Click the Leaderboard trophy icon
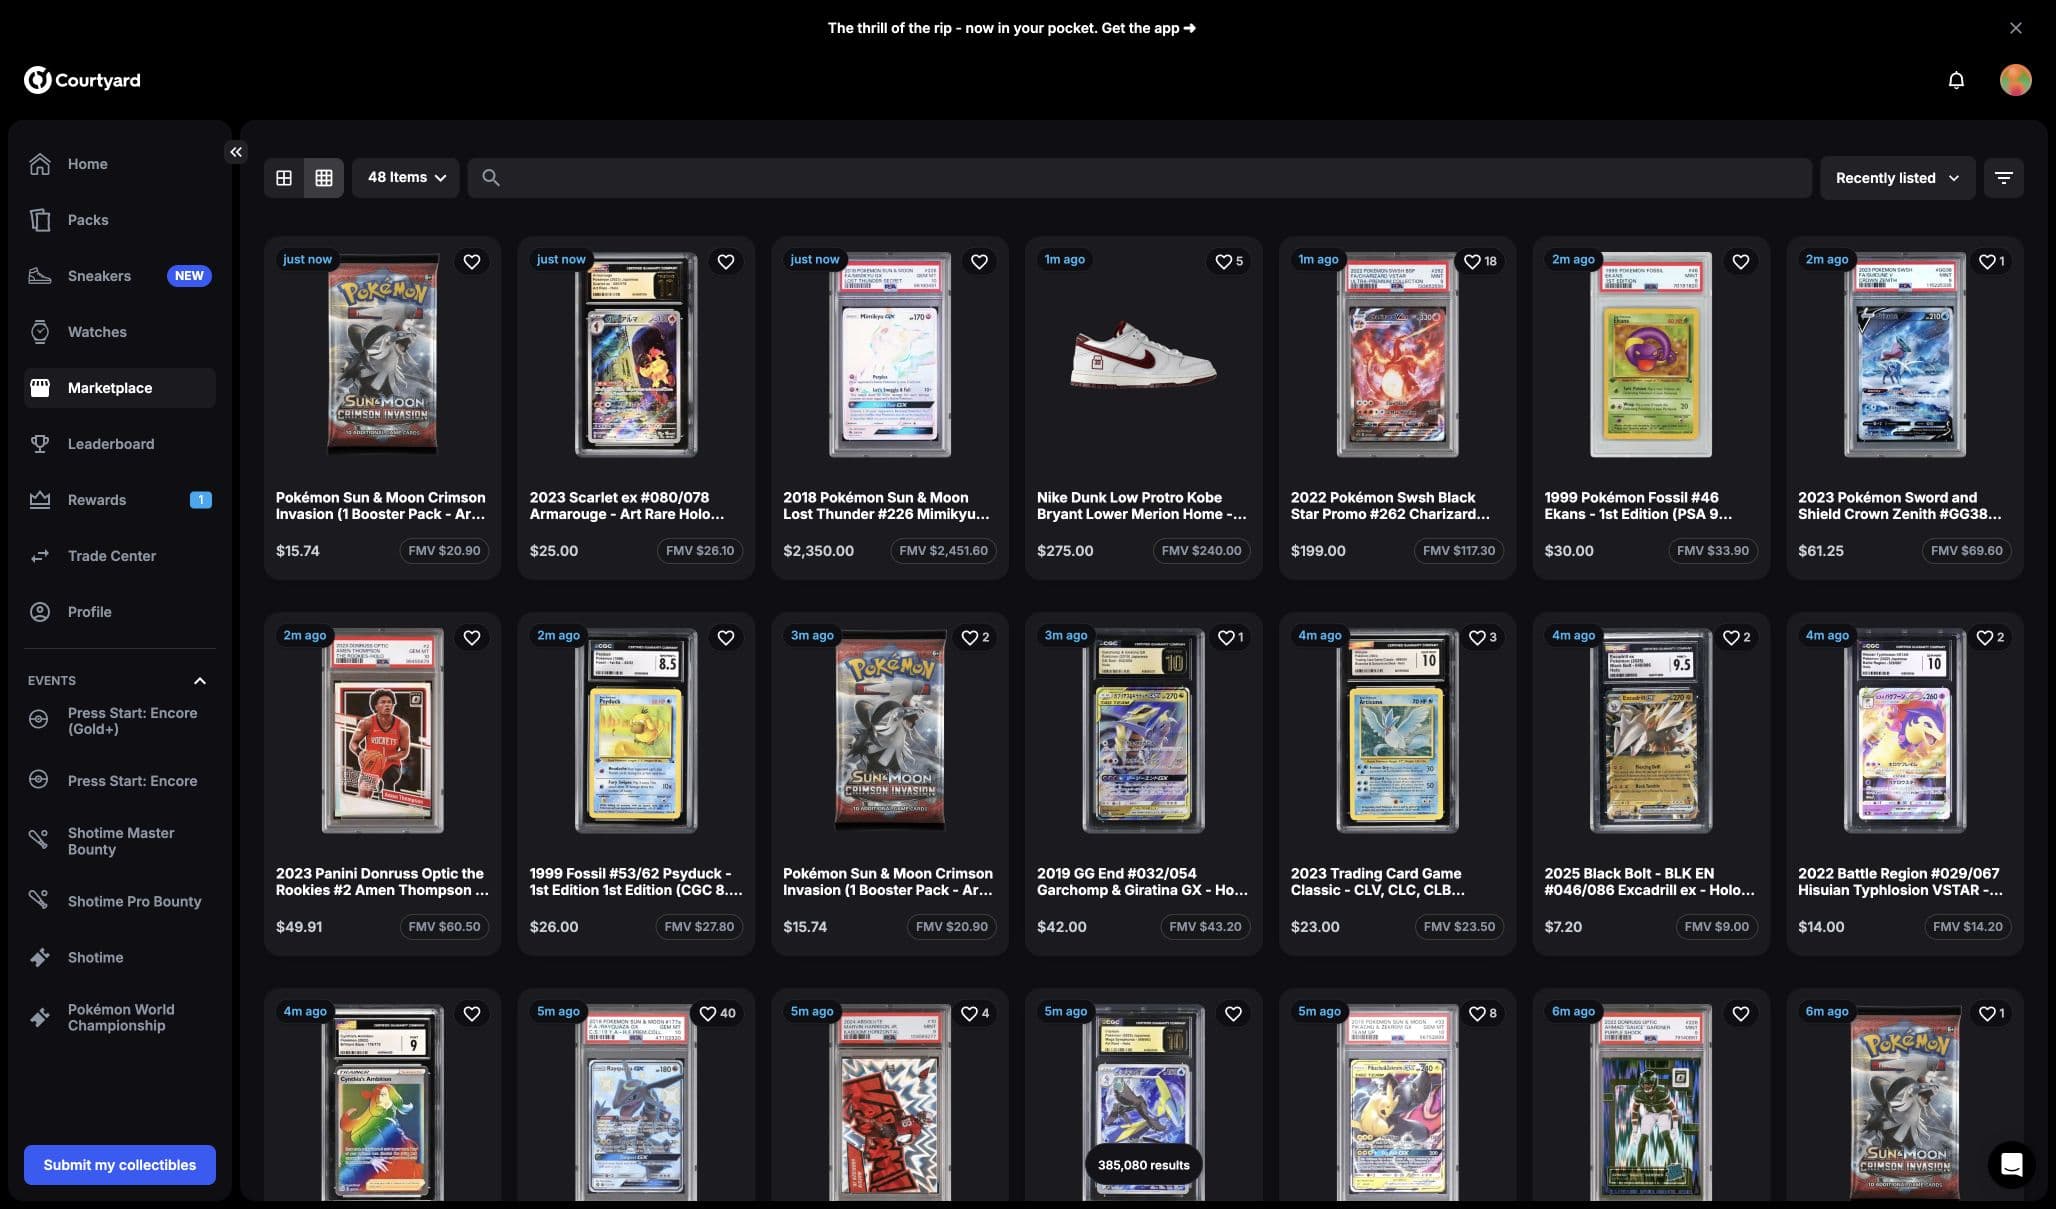This screenshot has height=1209, width=2056. 40,444
